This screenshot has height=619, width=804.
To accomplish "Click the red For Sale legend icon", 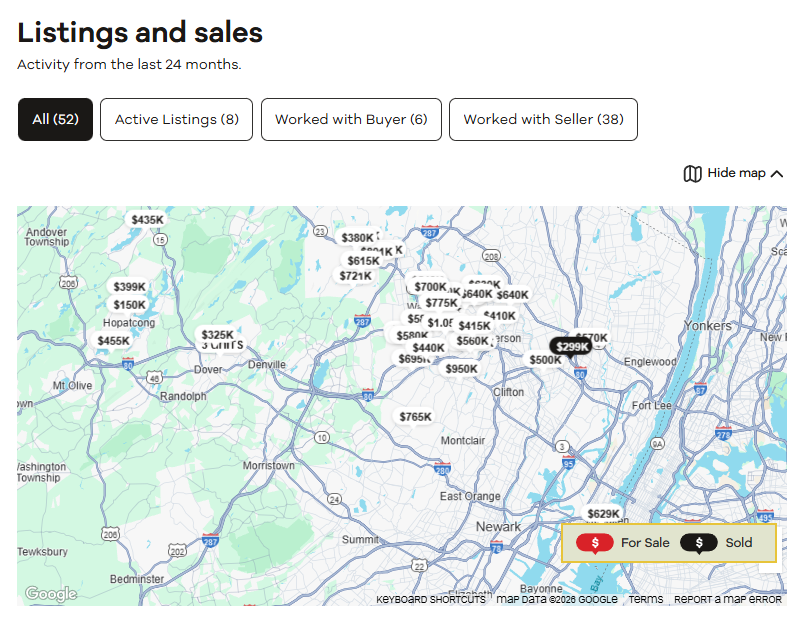I will tap(595, 543).
